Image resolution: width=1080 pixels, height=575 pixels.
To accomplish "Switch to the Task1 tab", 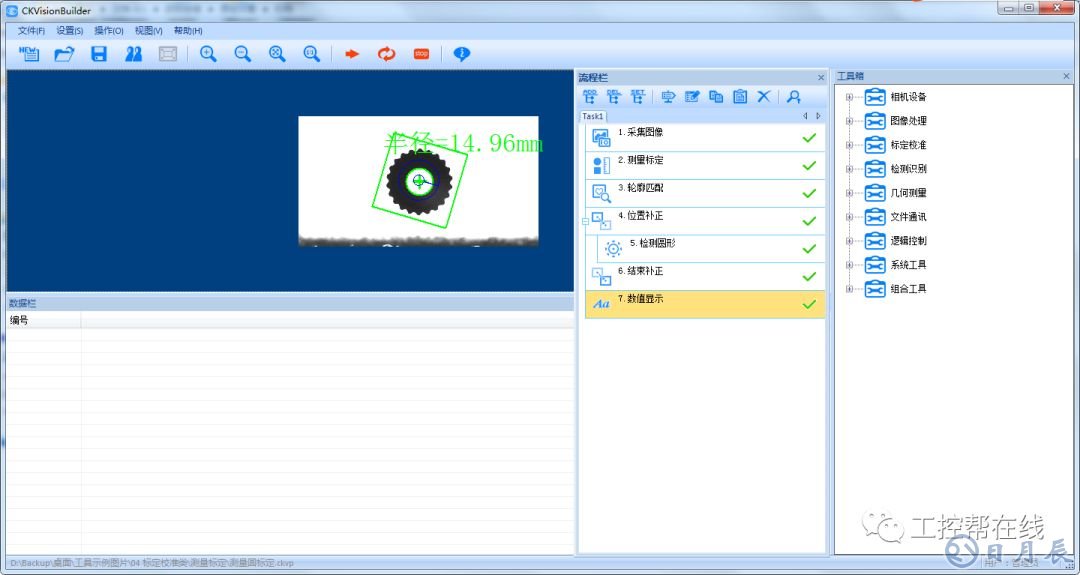I will 593,116.
